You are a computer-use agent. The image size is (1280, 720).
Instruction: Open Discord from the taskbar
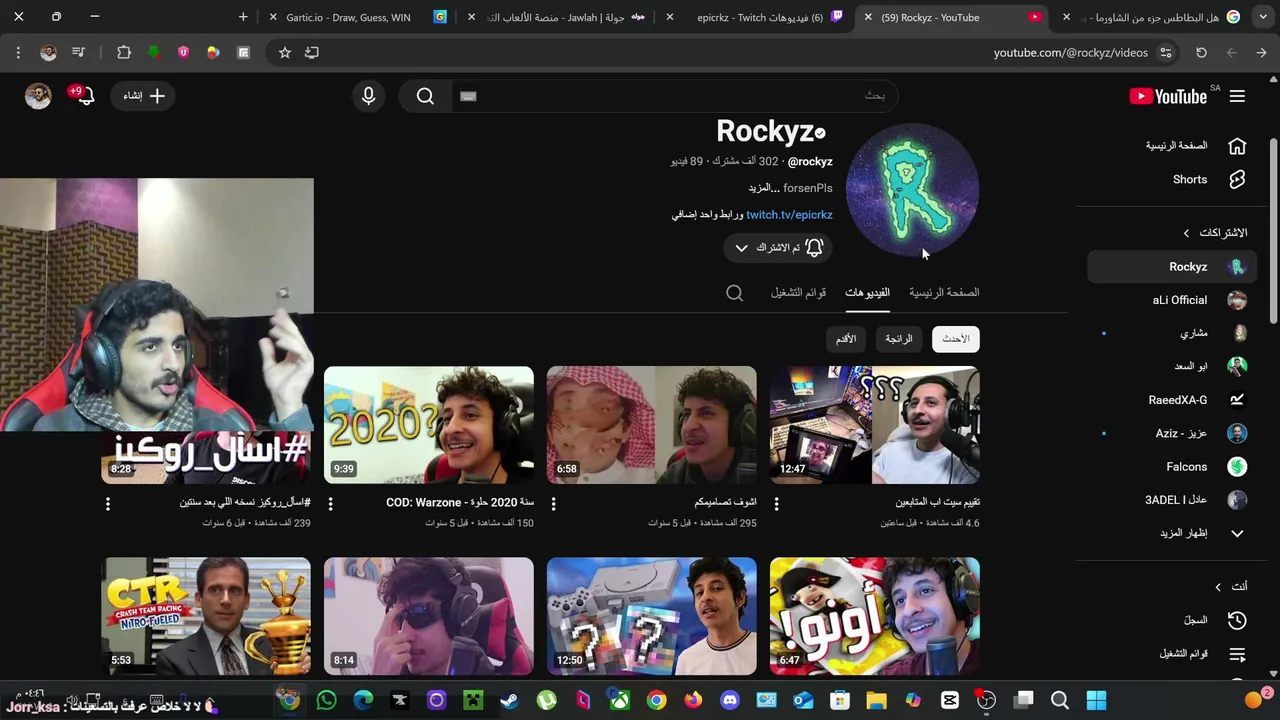click(730, 700)
